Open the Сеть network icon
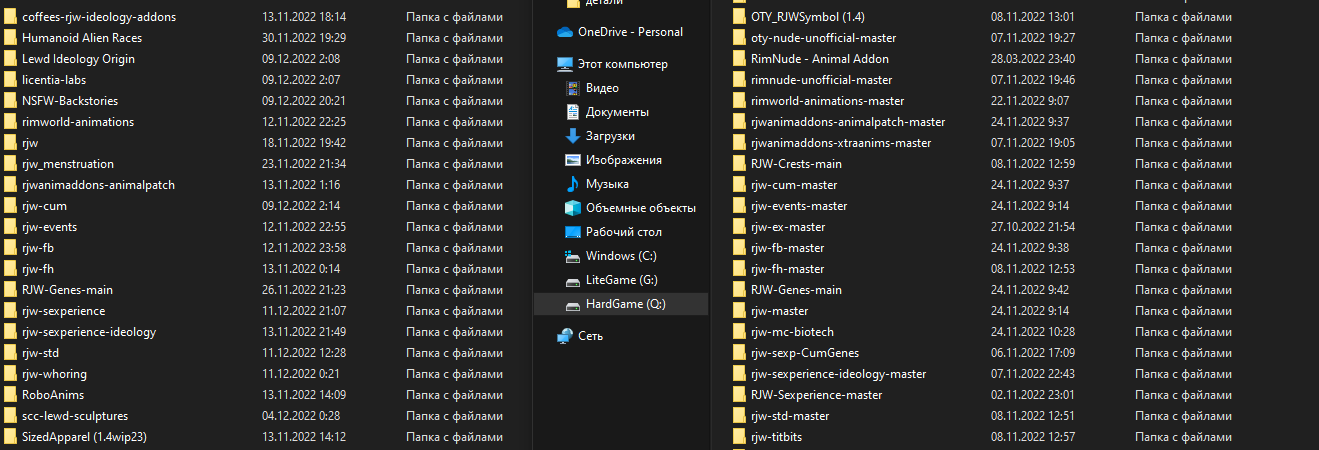1319x450 pixels. tap(565, 336)
